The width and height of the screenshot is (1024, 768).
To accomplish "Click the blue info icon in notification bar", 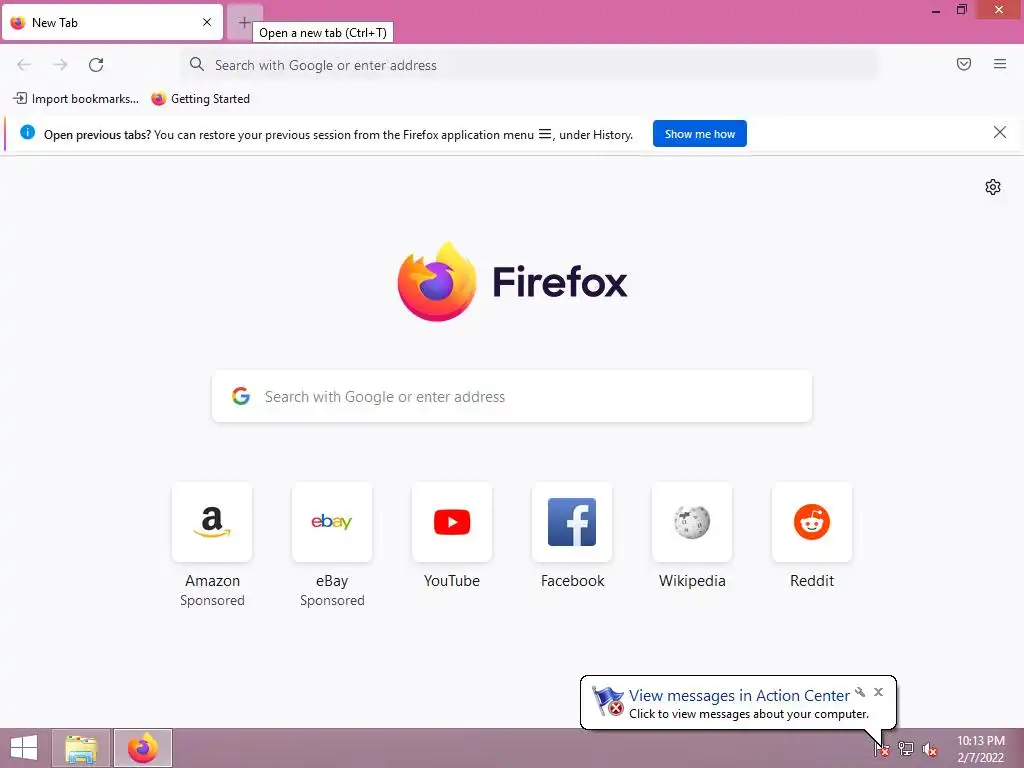I will click(x=27, y=132).
